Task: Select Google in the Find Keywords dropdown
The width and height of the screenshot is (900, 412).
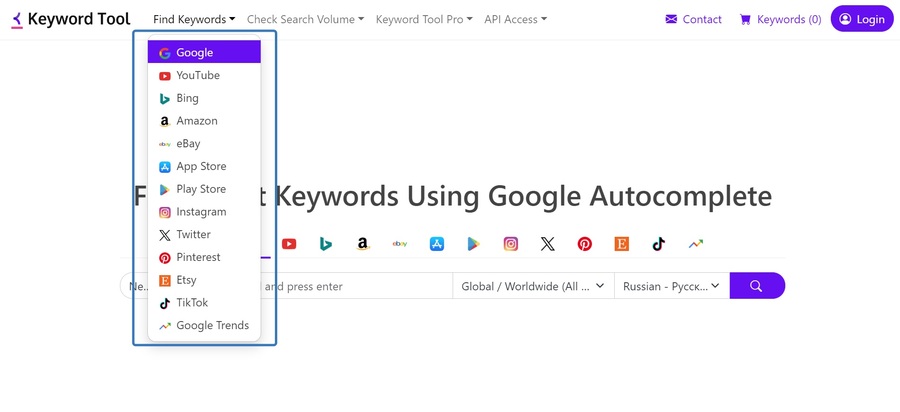Action: (204, 52)
